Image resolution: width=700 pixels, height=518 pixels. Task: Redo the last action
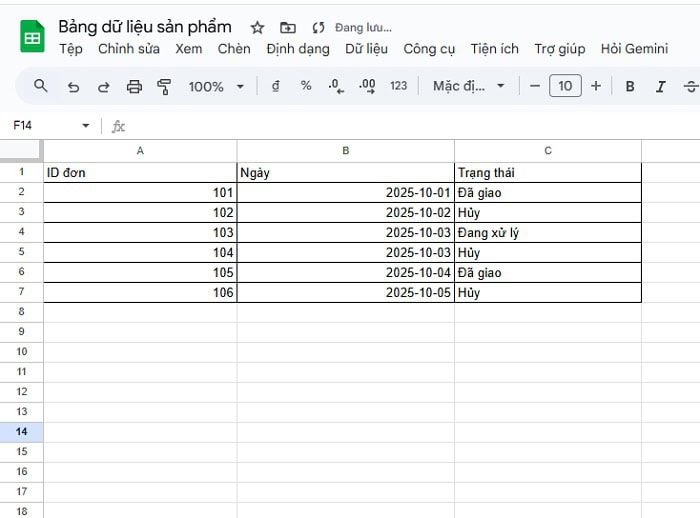click(x=104, y=87)
